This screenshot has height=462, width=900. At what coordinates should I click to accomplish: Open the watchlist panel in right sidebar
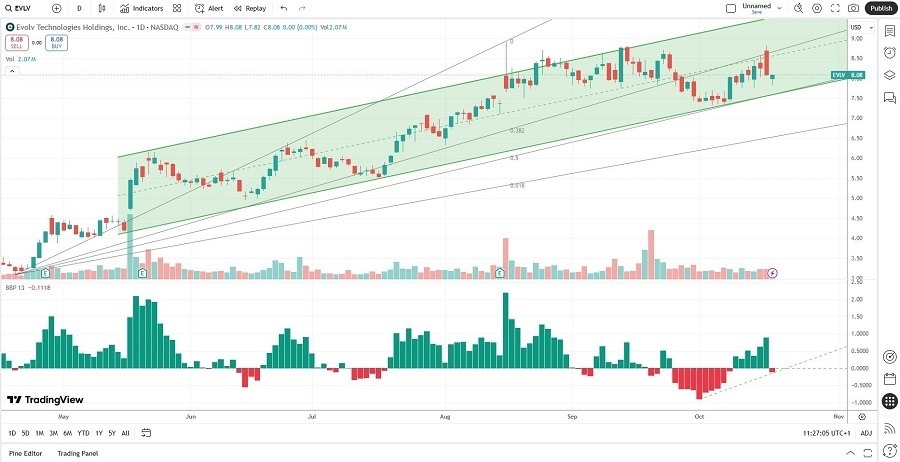tap(889, 31)
